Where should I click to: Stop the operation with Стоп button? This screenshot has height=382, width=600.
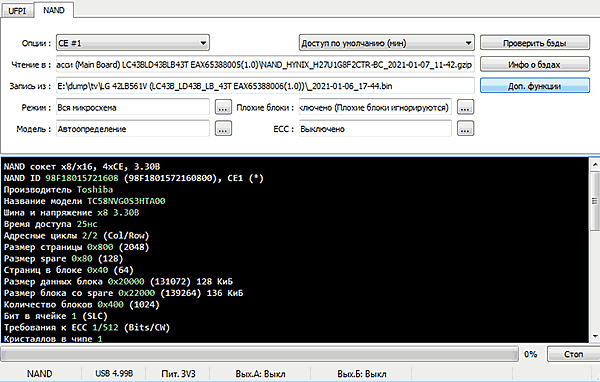click(x=573, y=354)
